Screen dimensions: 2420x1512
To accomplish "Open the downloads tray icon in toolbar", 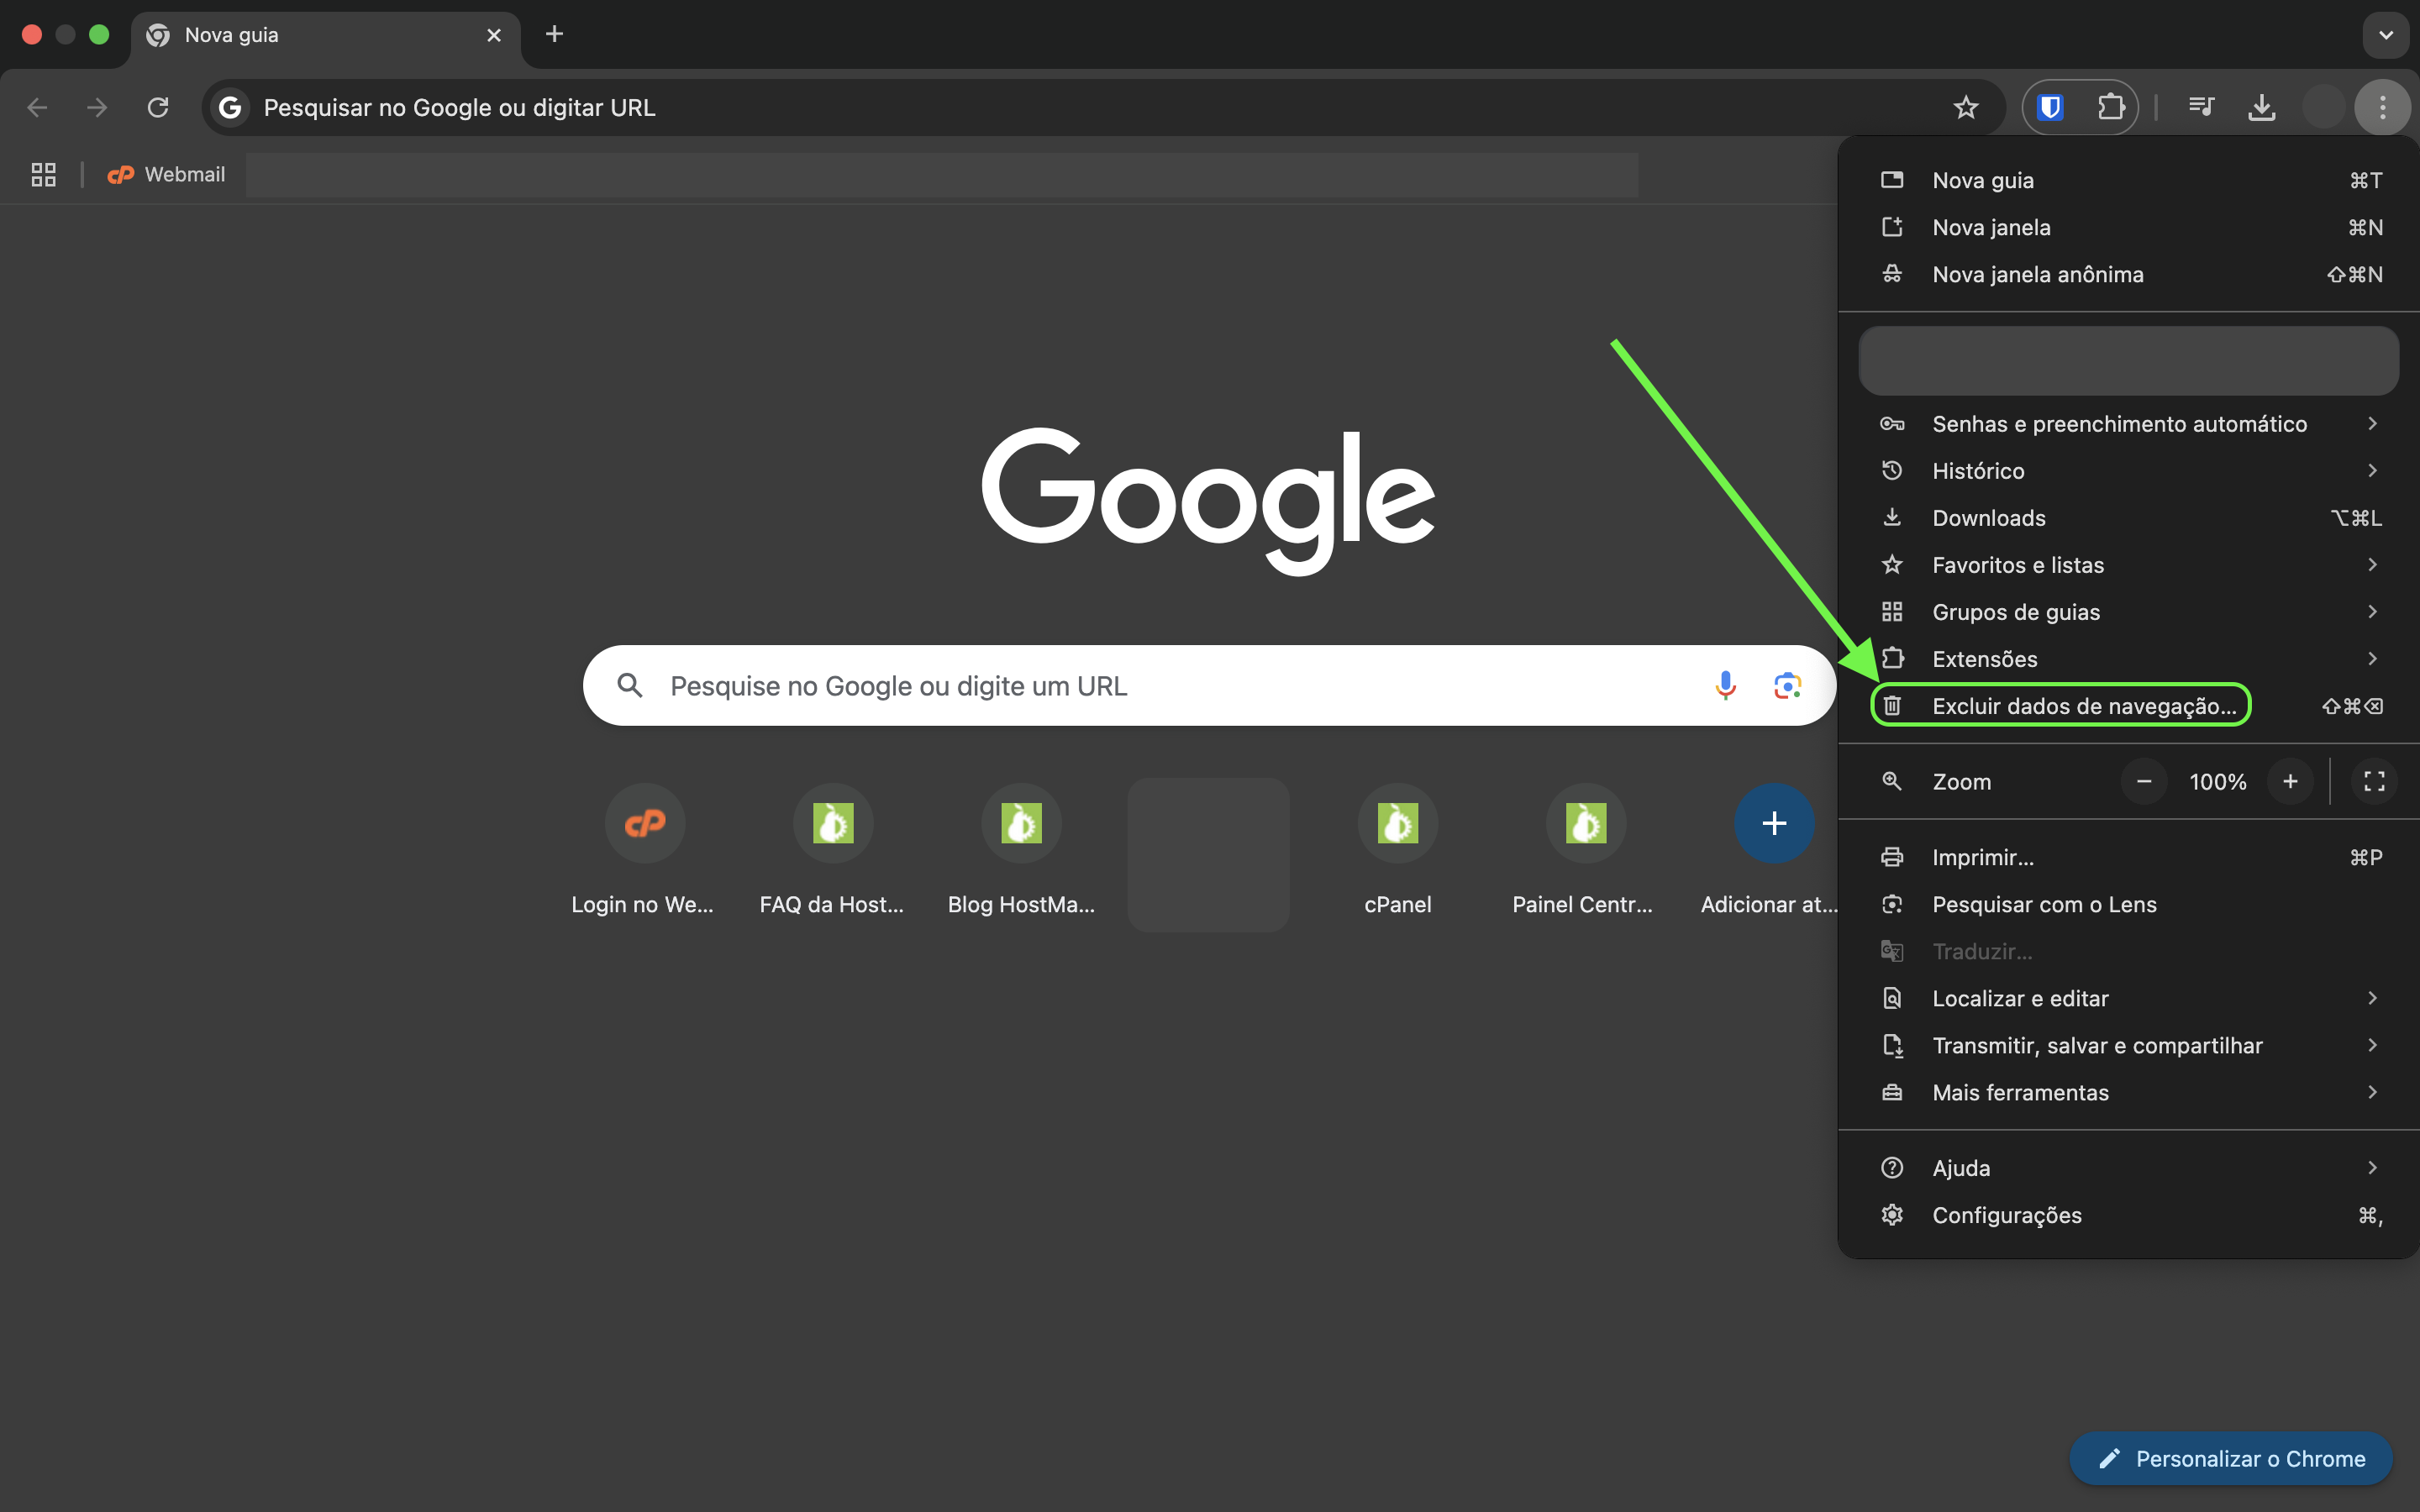I will [x=2262, y=107].
